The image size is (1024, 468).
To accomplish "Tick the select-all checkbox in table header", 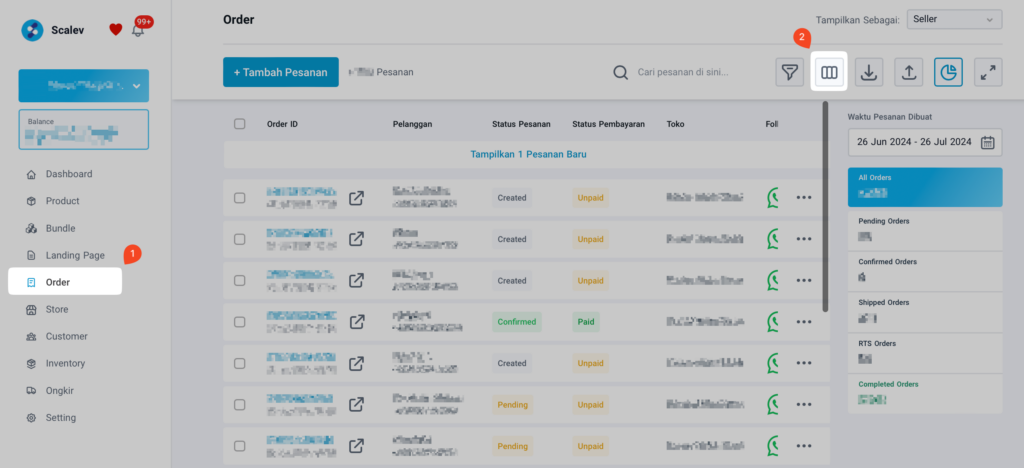I will click(240, 124).
